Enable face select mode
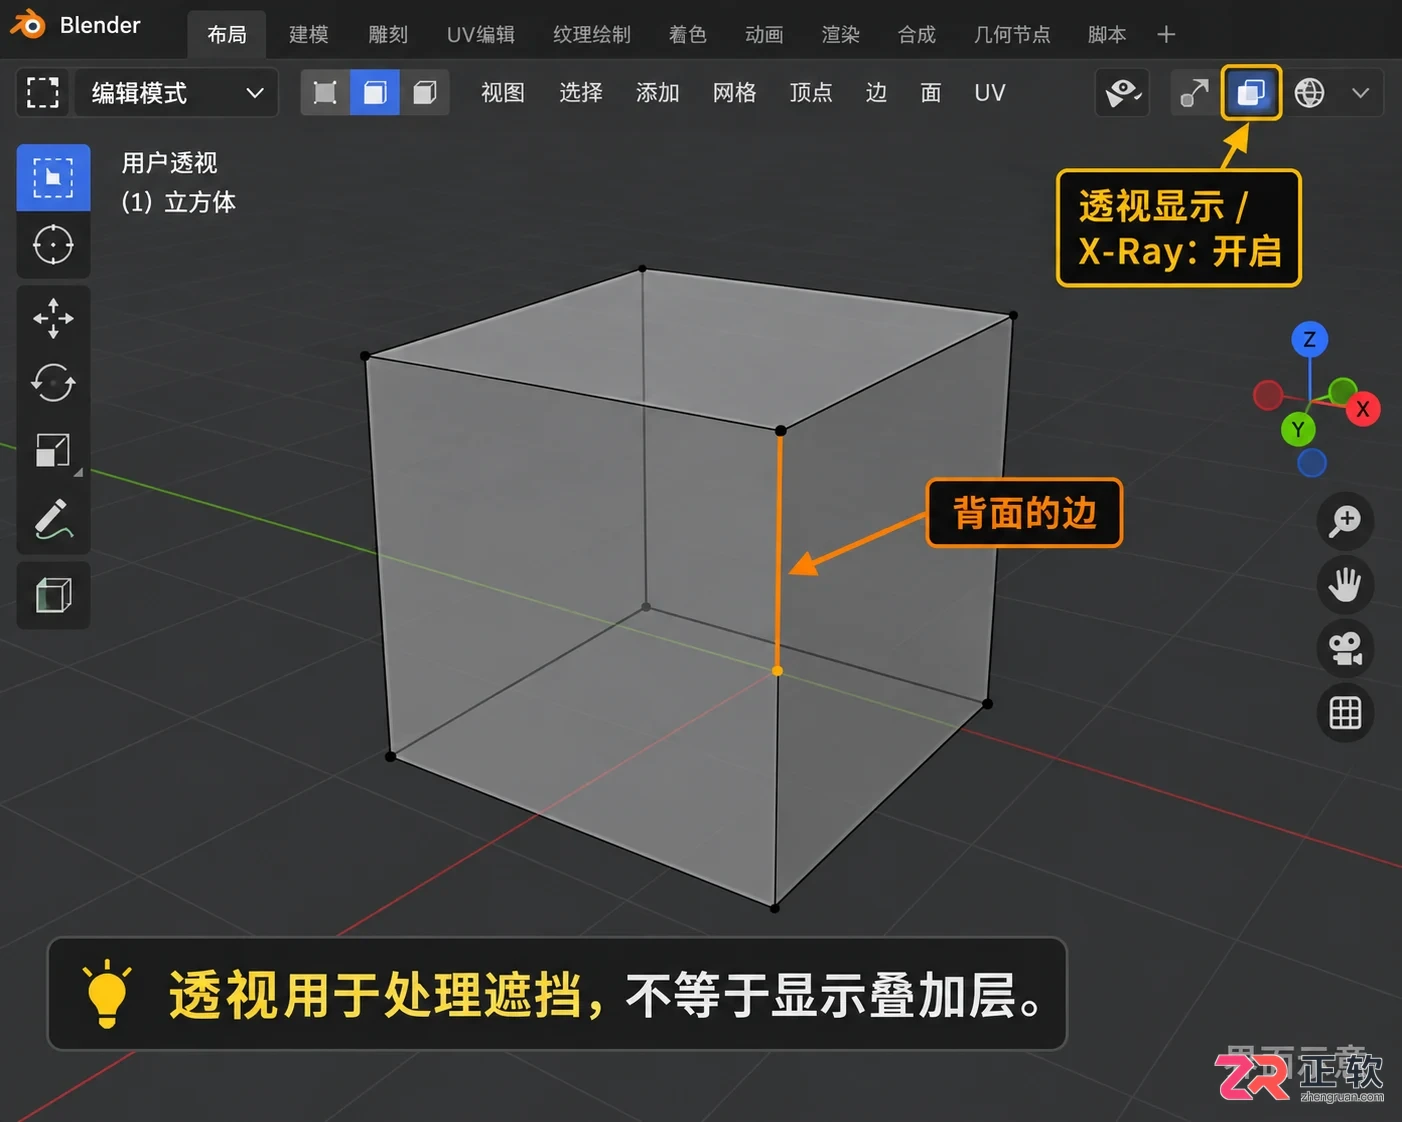This screenshot has width=1402, height=1122. click(x=424, y=93)
